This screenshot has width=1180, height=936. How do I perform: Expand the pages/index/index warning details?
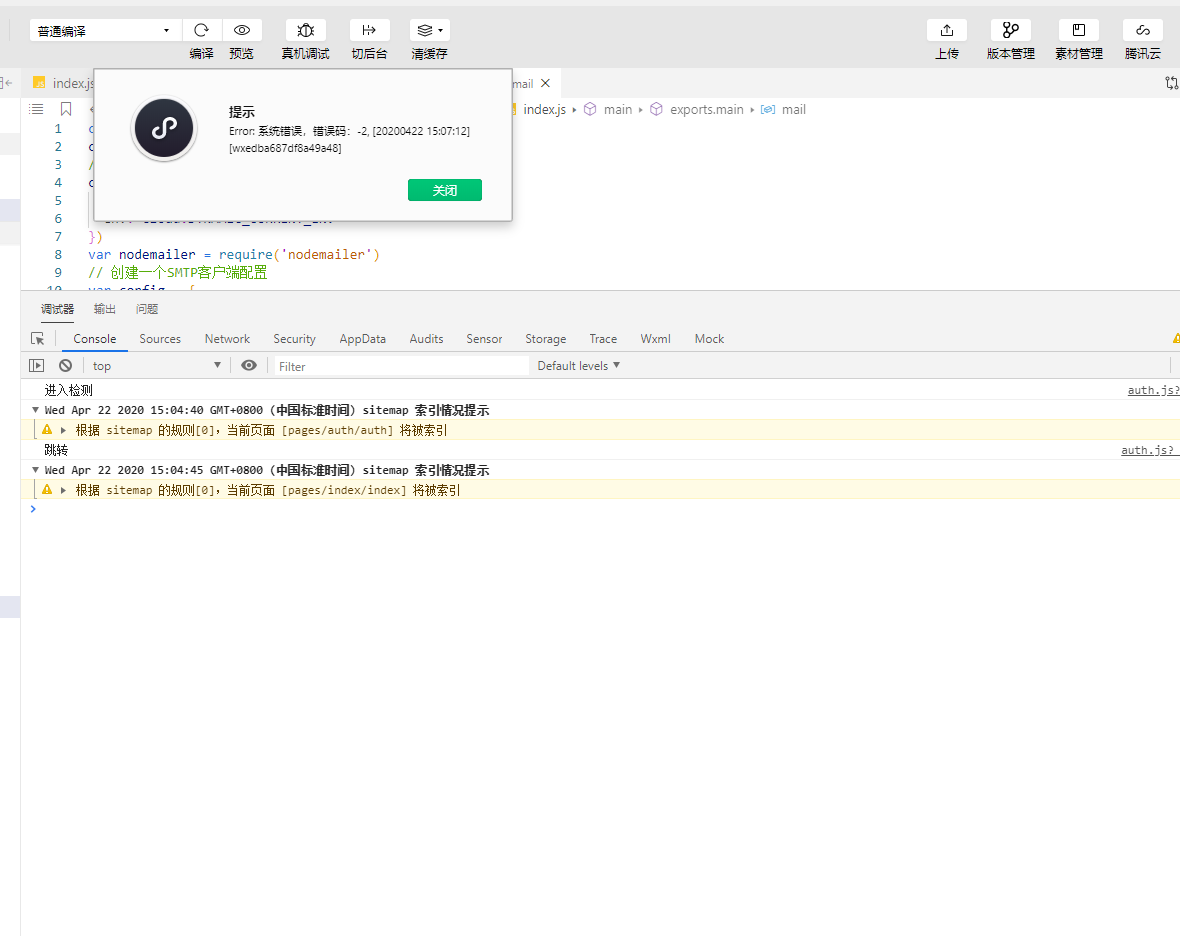tap(63, 491)
